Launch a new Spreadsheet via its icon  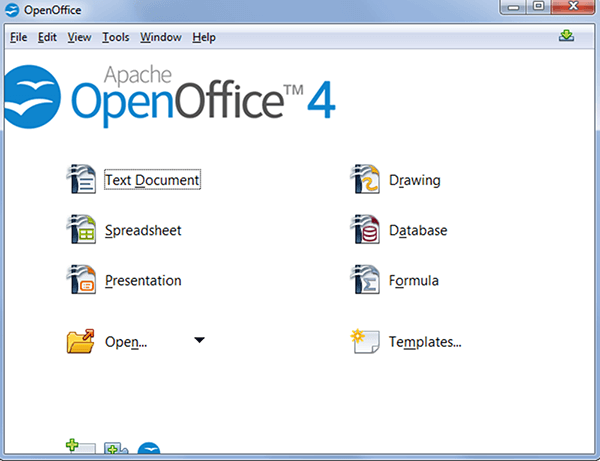click(x=80, y=230)
